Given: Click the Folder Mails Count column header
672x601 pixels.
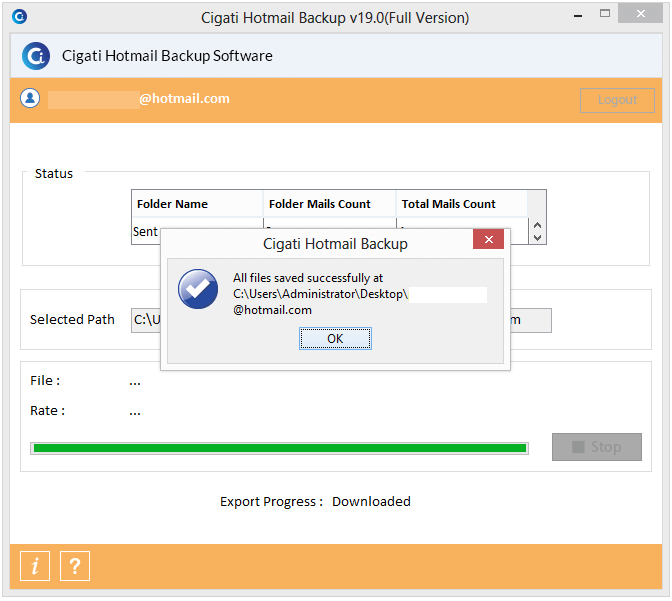Looking at the screenshot, I should (329, 204).
